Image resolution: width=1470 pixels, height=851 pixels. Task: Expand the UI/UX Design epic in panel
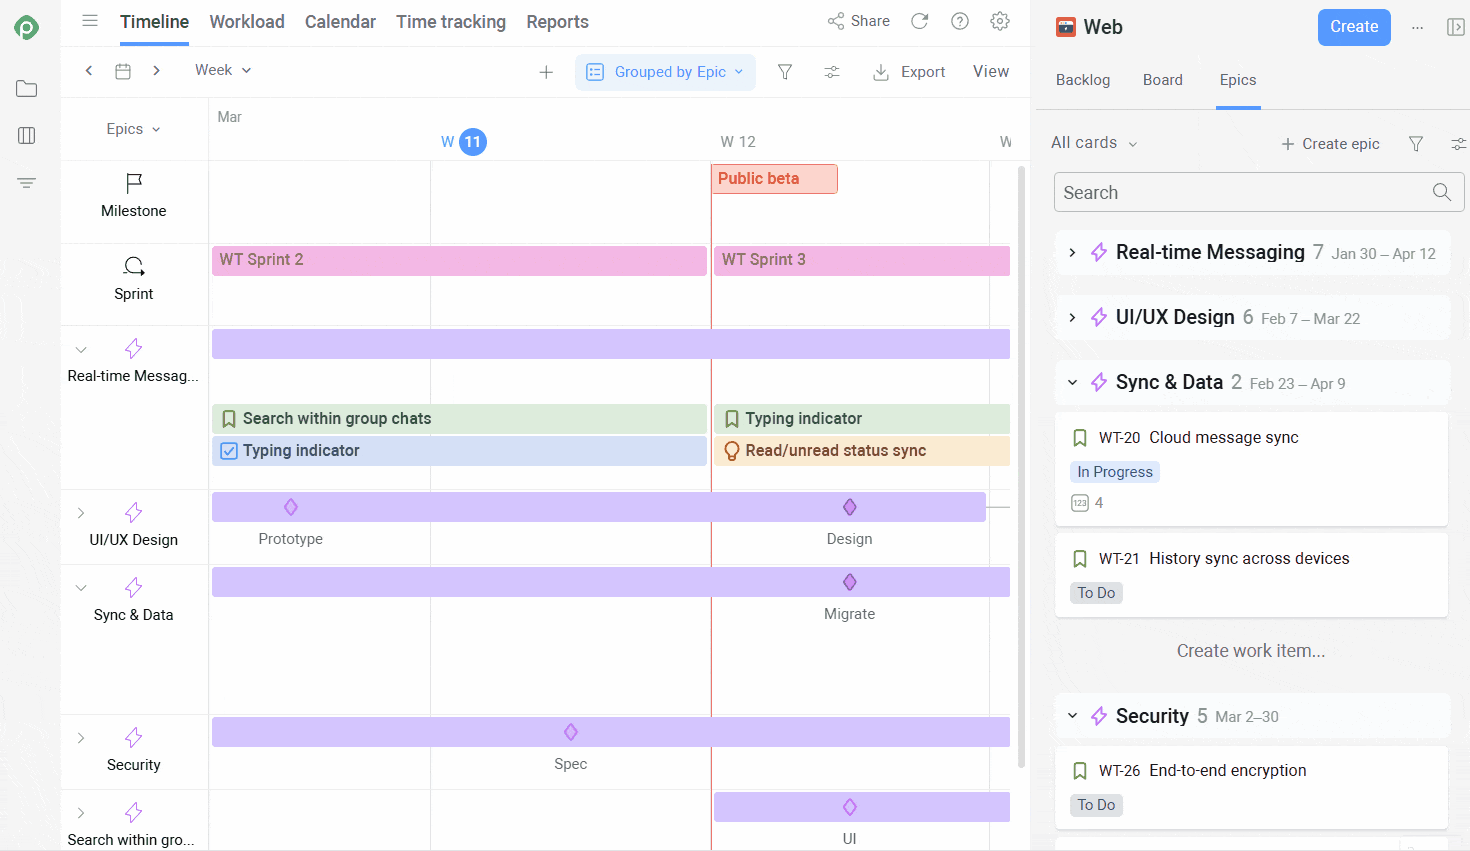pyautogui.click(x=1072, y=318)
